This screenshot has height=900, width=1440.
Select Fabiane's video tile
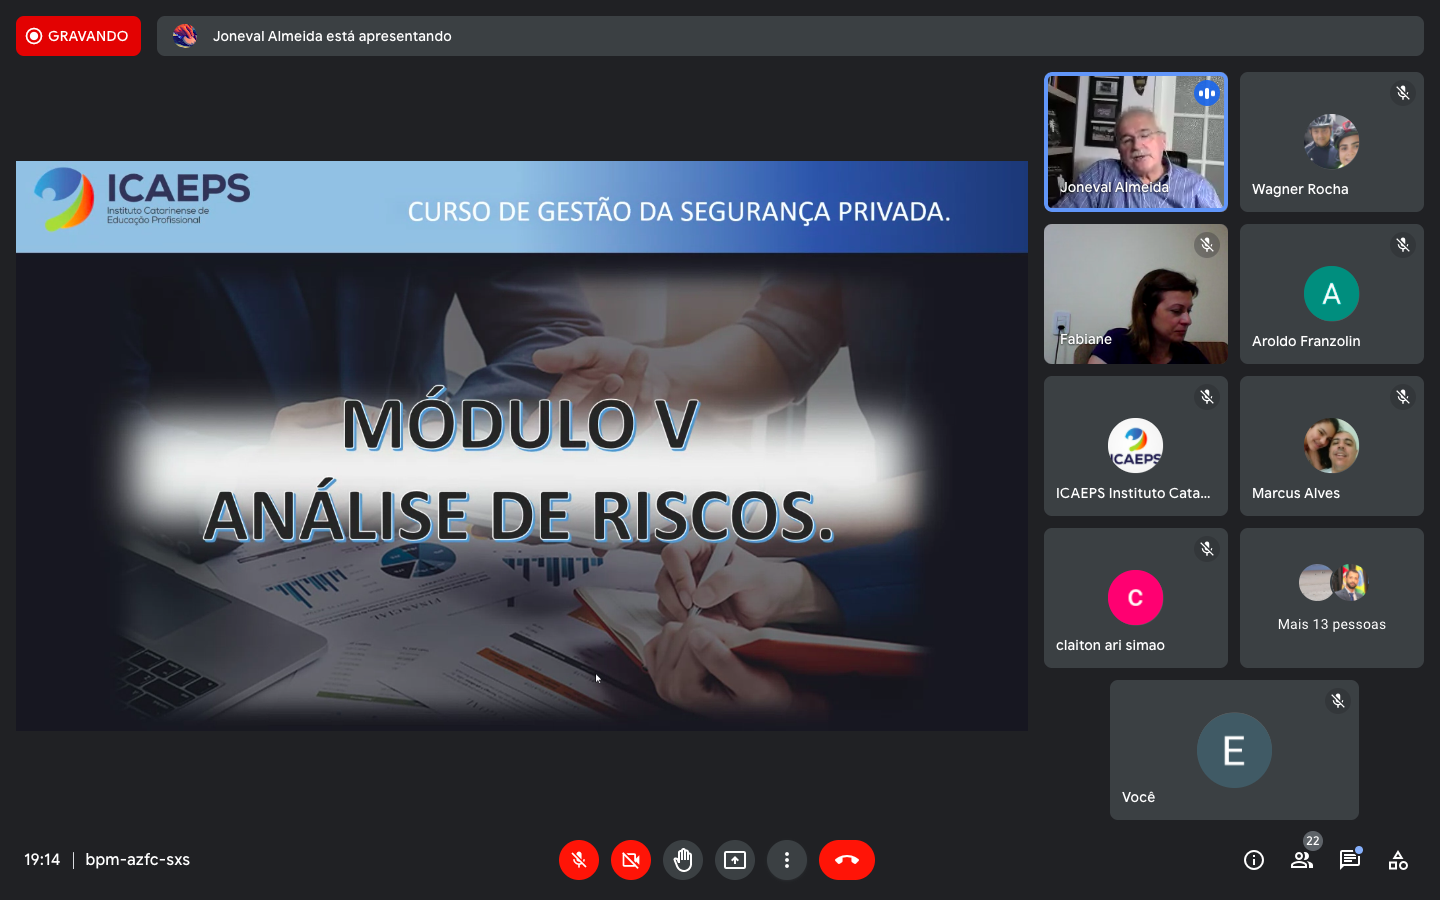[1135, 294]
